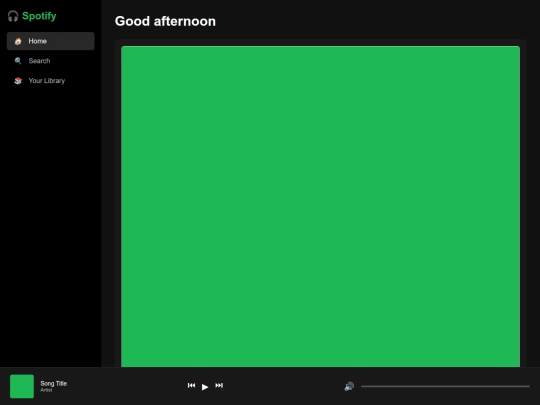The height and width of the screenshot is (405, 540).
Task: Click the Good afternoon heading
Action: [165, 21]
